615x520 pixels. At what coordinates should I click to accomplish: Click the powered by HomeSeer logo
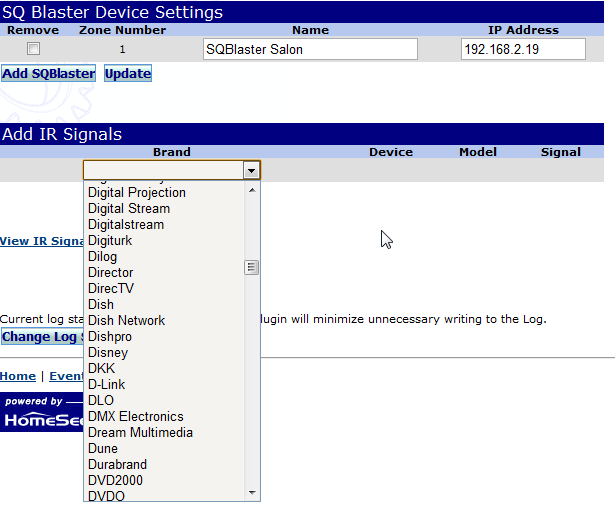42,412
